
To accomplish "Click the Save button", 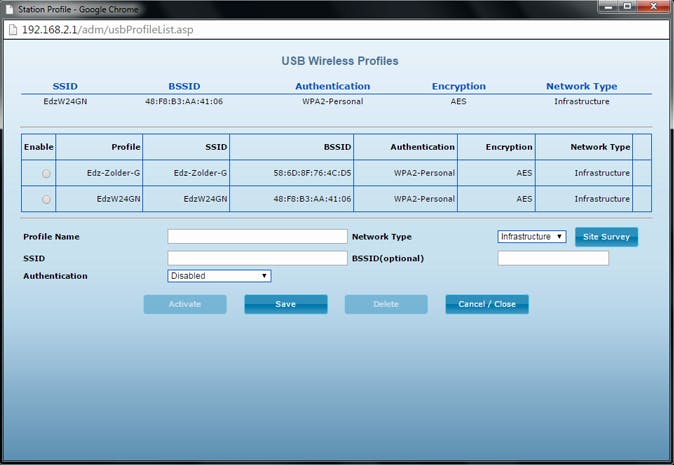I will point(286,304).
